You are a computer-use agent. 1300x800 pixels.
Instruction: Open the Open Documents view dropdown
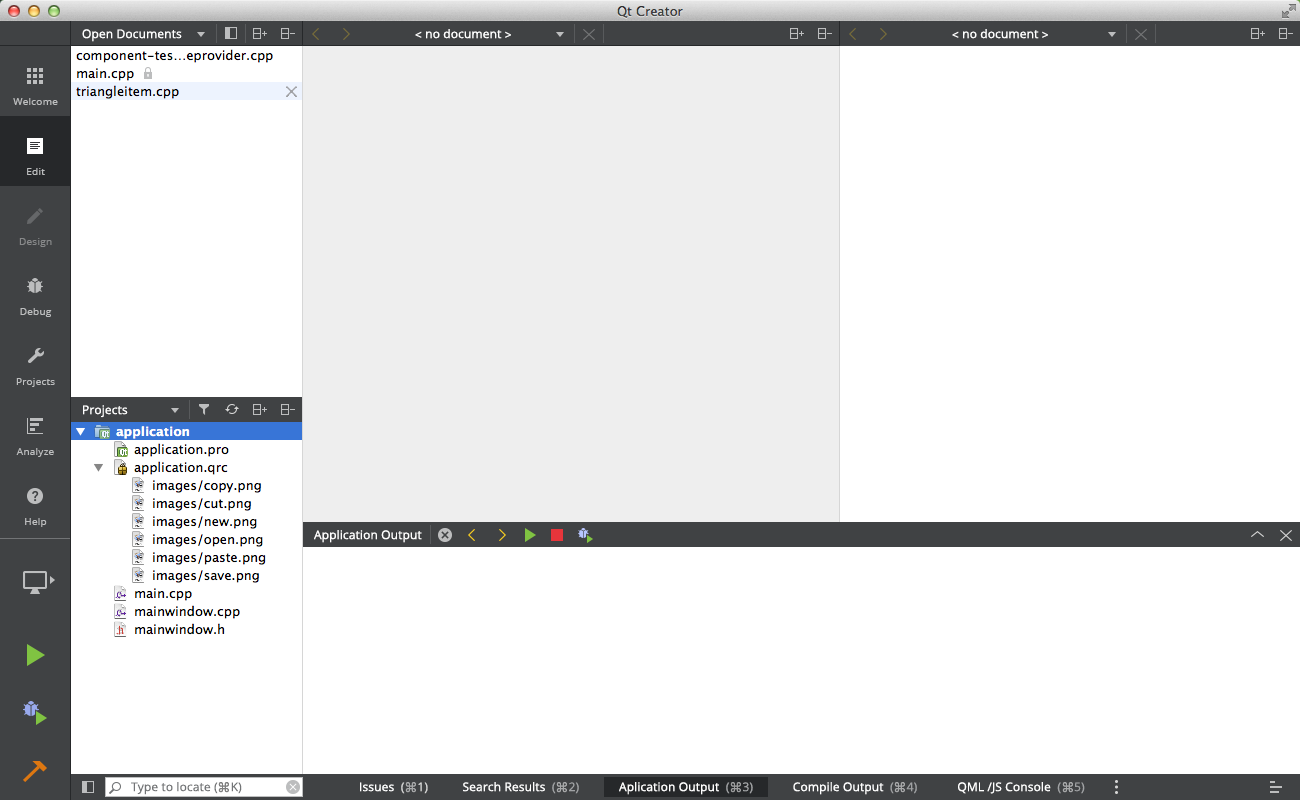[x=201, y=34]
